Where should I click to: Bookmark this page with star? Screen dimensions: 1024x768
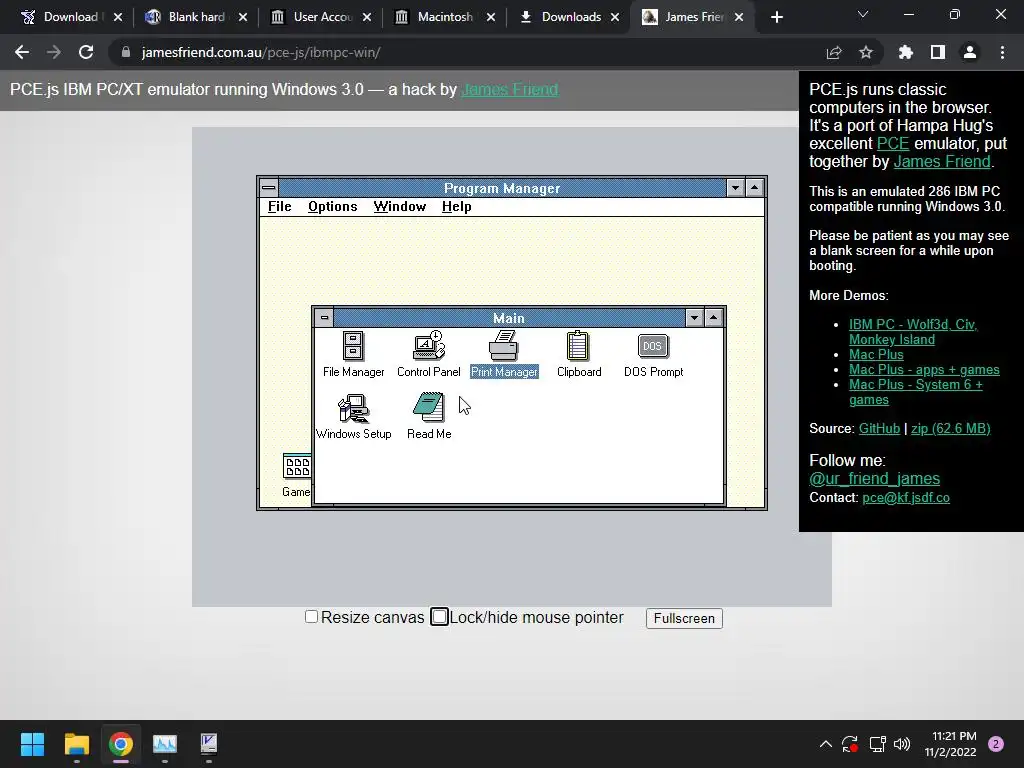pyautogui.click(x=865, y=52)
